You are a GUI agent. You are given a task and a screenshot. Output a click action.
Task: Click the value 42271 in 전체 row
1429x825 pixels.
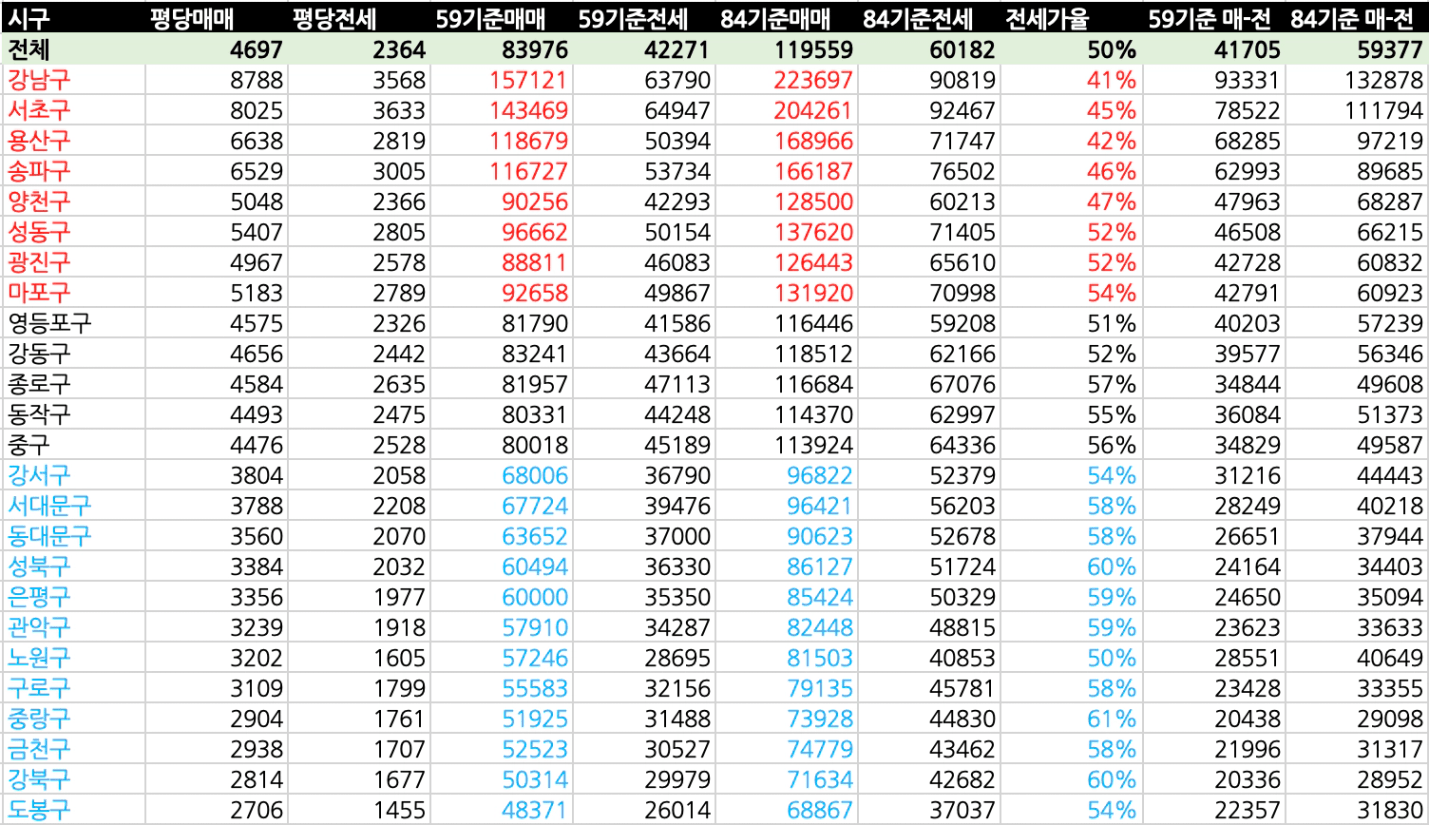[x=679, y=49]
